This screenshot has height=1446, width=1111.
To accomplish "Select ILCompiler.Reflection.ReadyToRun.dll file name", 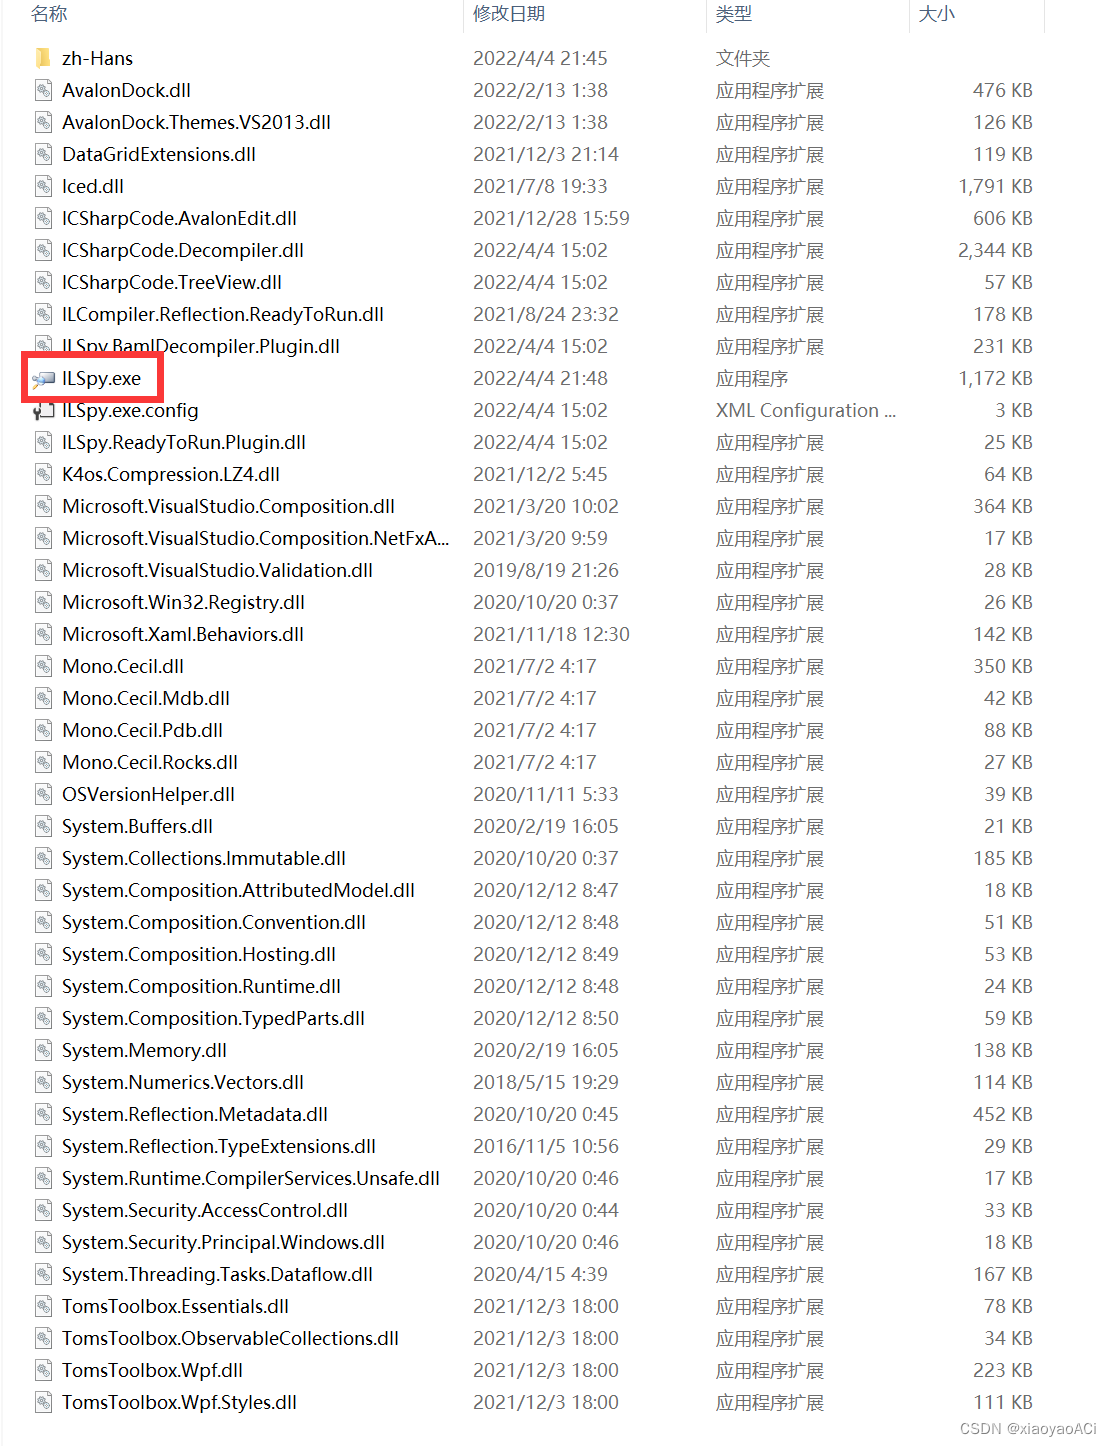I will pos(223,314).
